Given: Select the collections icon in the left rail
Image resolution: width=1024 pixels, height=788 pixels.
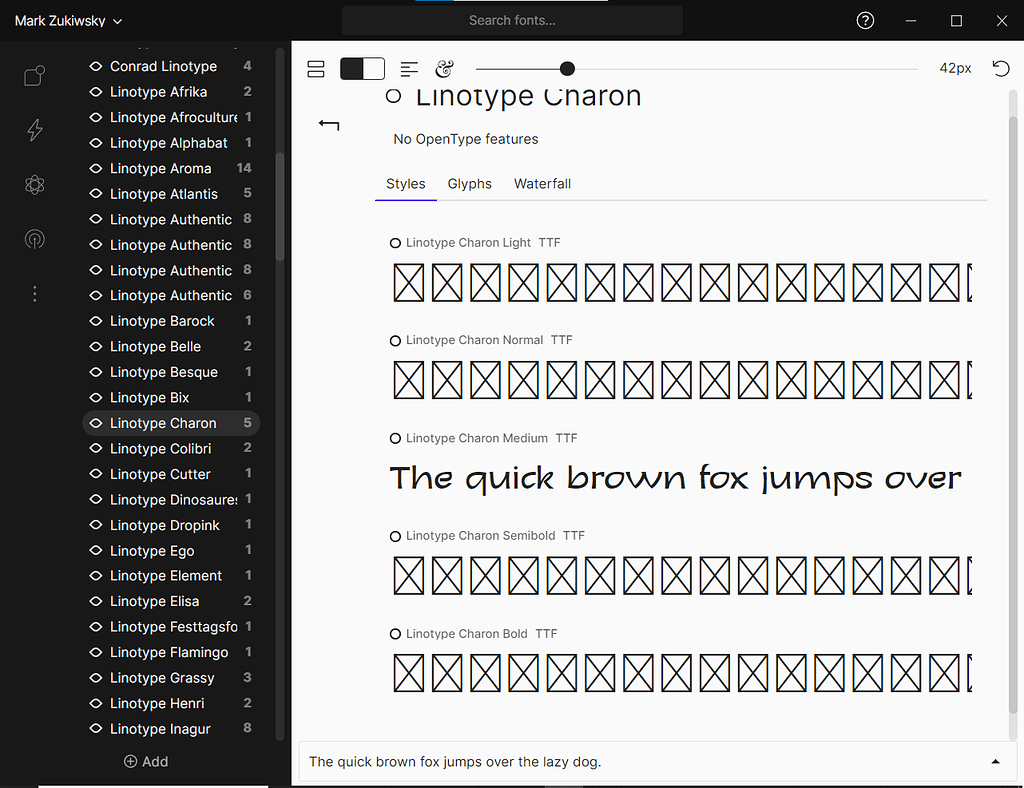Looking at the screenshot, I should 34,75.
